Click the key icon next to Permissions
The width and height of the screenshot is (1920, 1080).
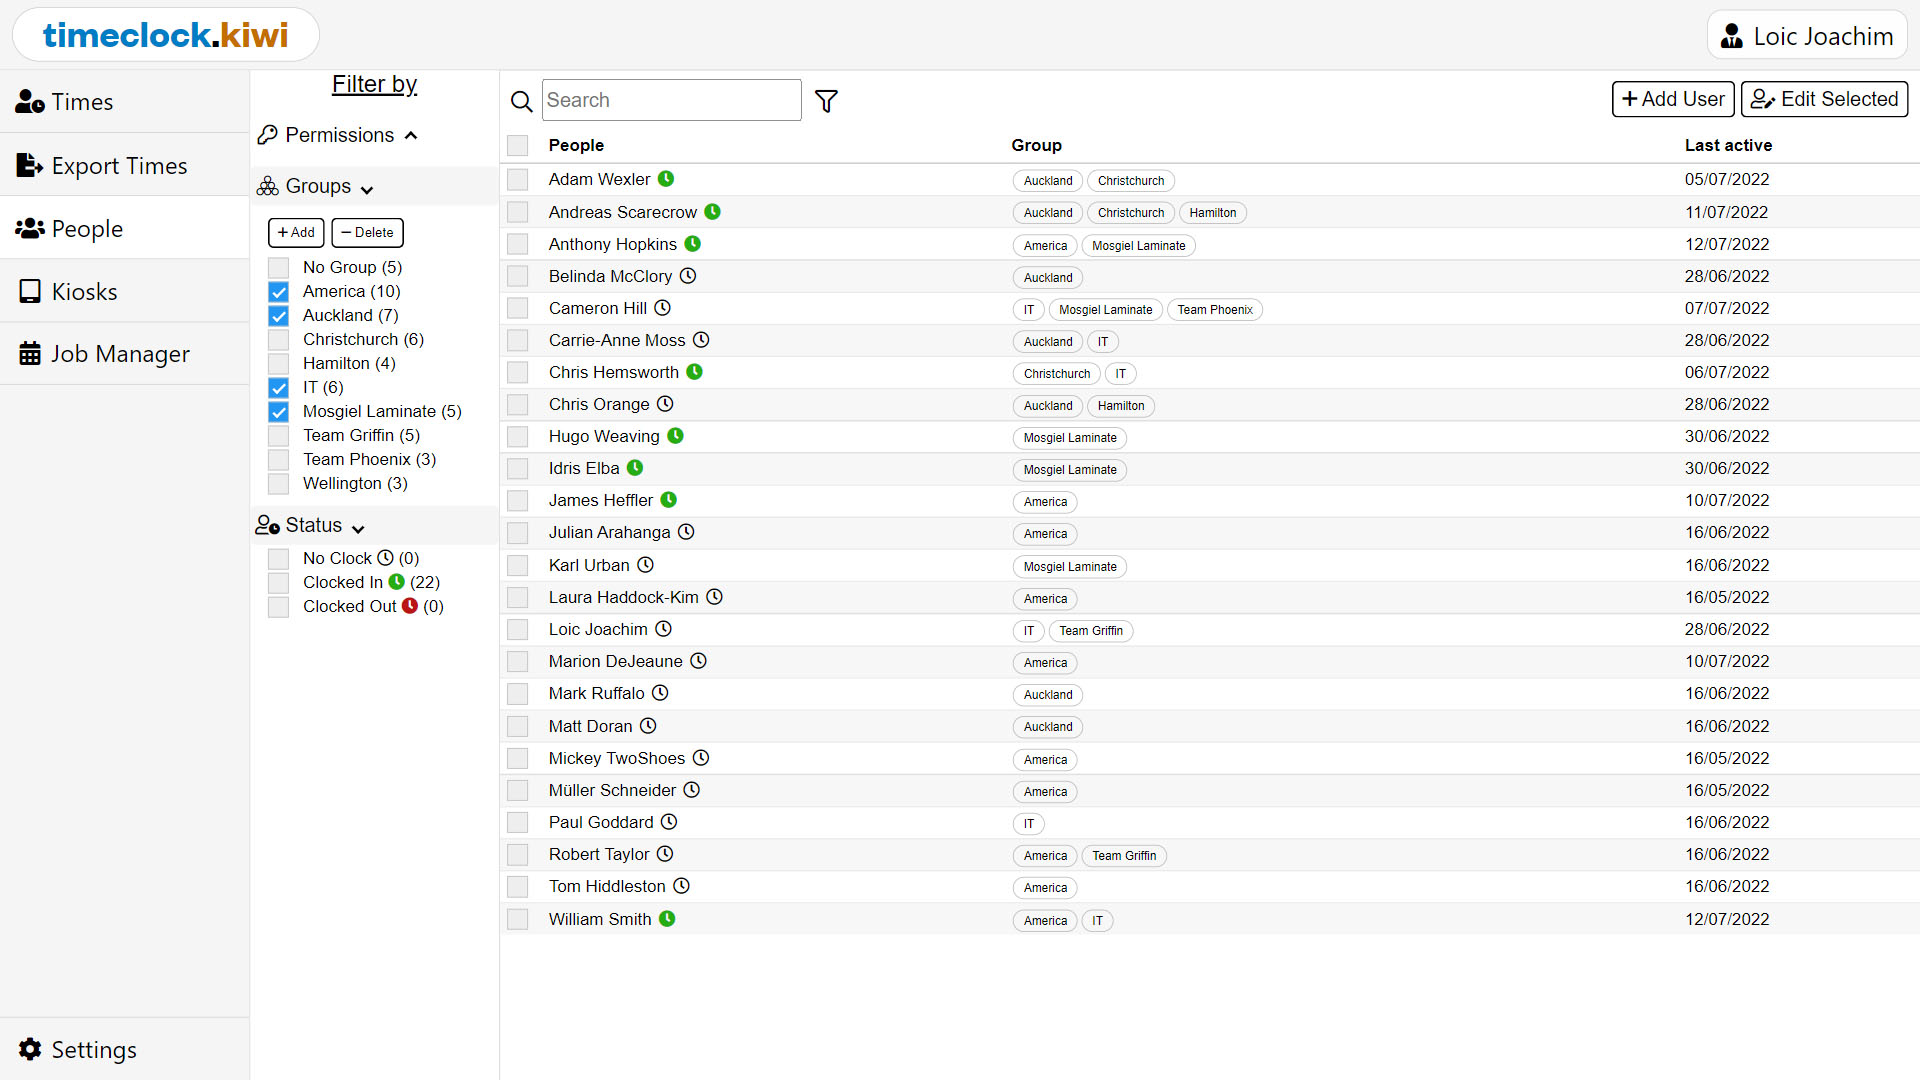pos(267,134)
